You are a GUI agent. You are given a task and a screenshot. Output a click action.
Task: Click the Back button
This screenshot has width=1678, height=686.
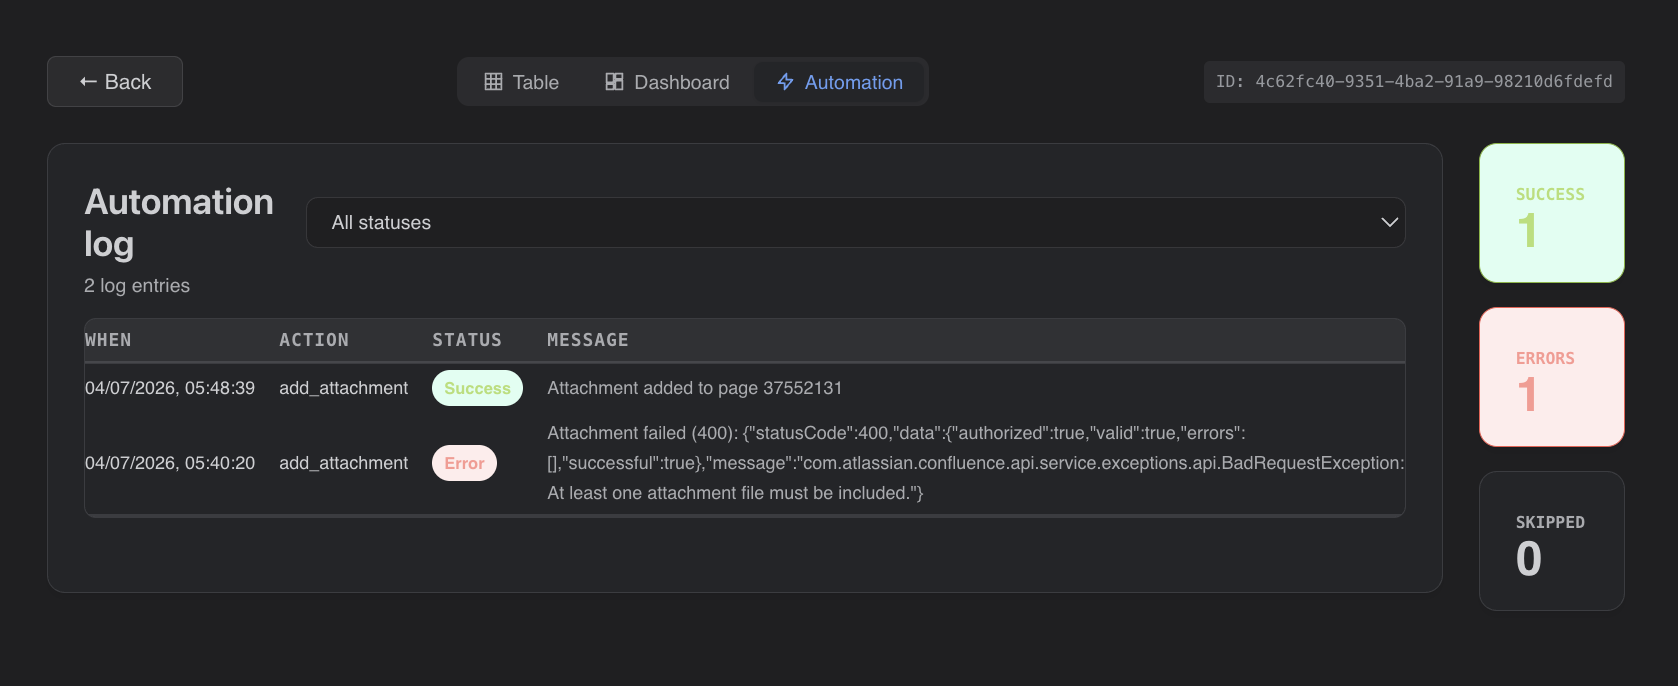tap(115, 82)
